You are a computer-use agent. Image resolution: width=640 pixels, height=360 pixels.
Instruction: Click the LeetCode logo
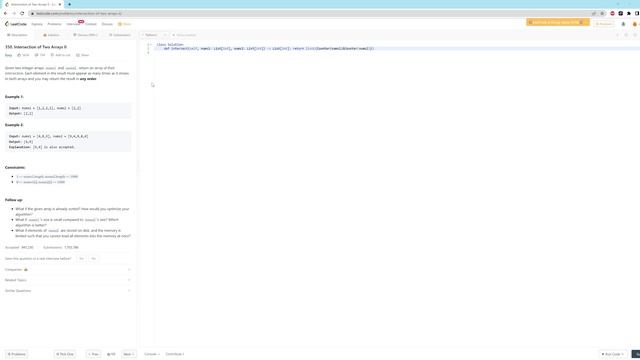(16, 24)
